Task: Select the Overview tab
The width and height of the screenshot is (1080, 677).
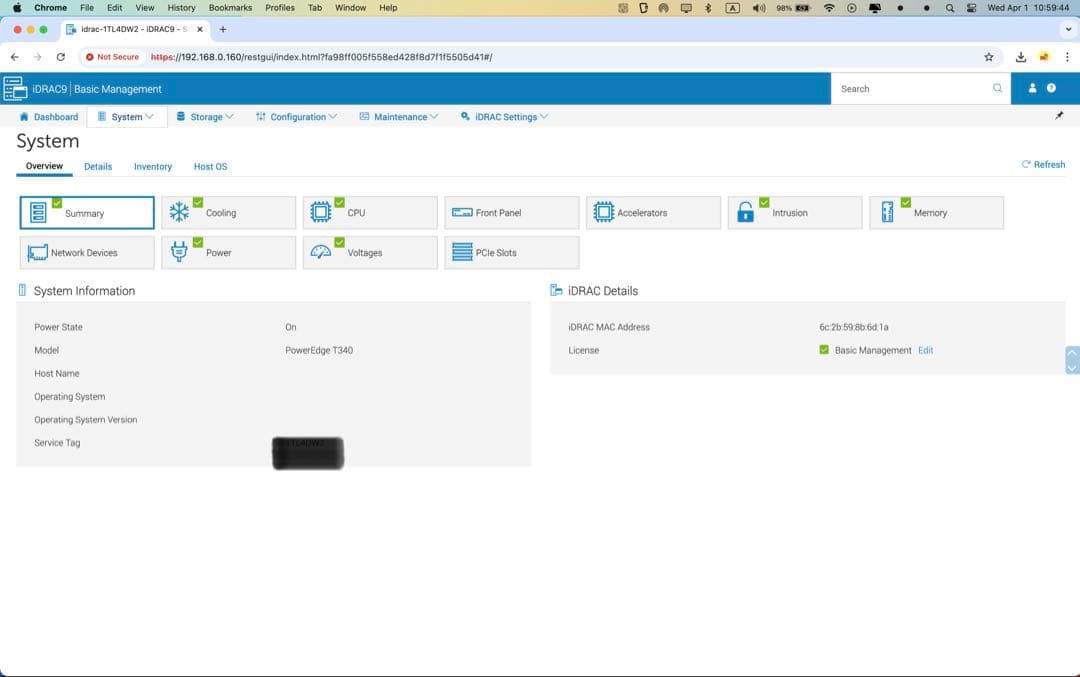Action: click(44, 166)
